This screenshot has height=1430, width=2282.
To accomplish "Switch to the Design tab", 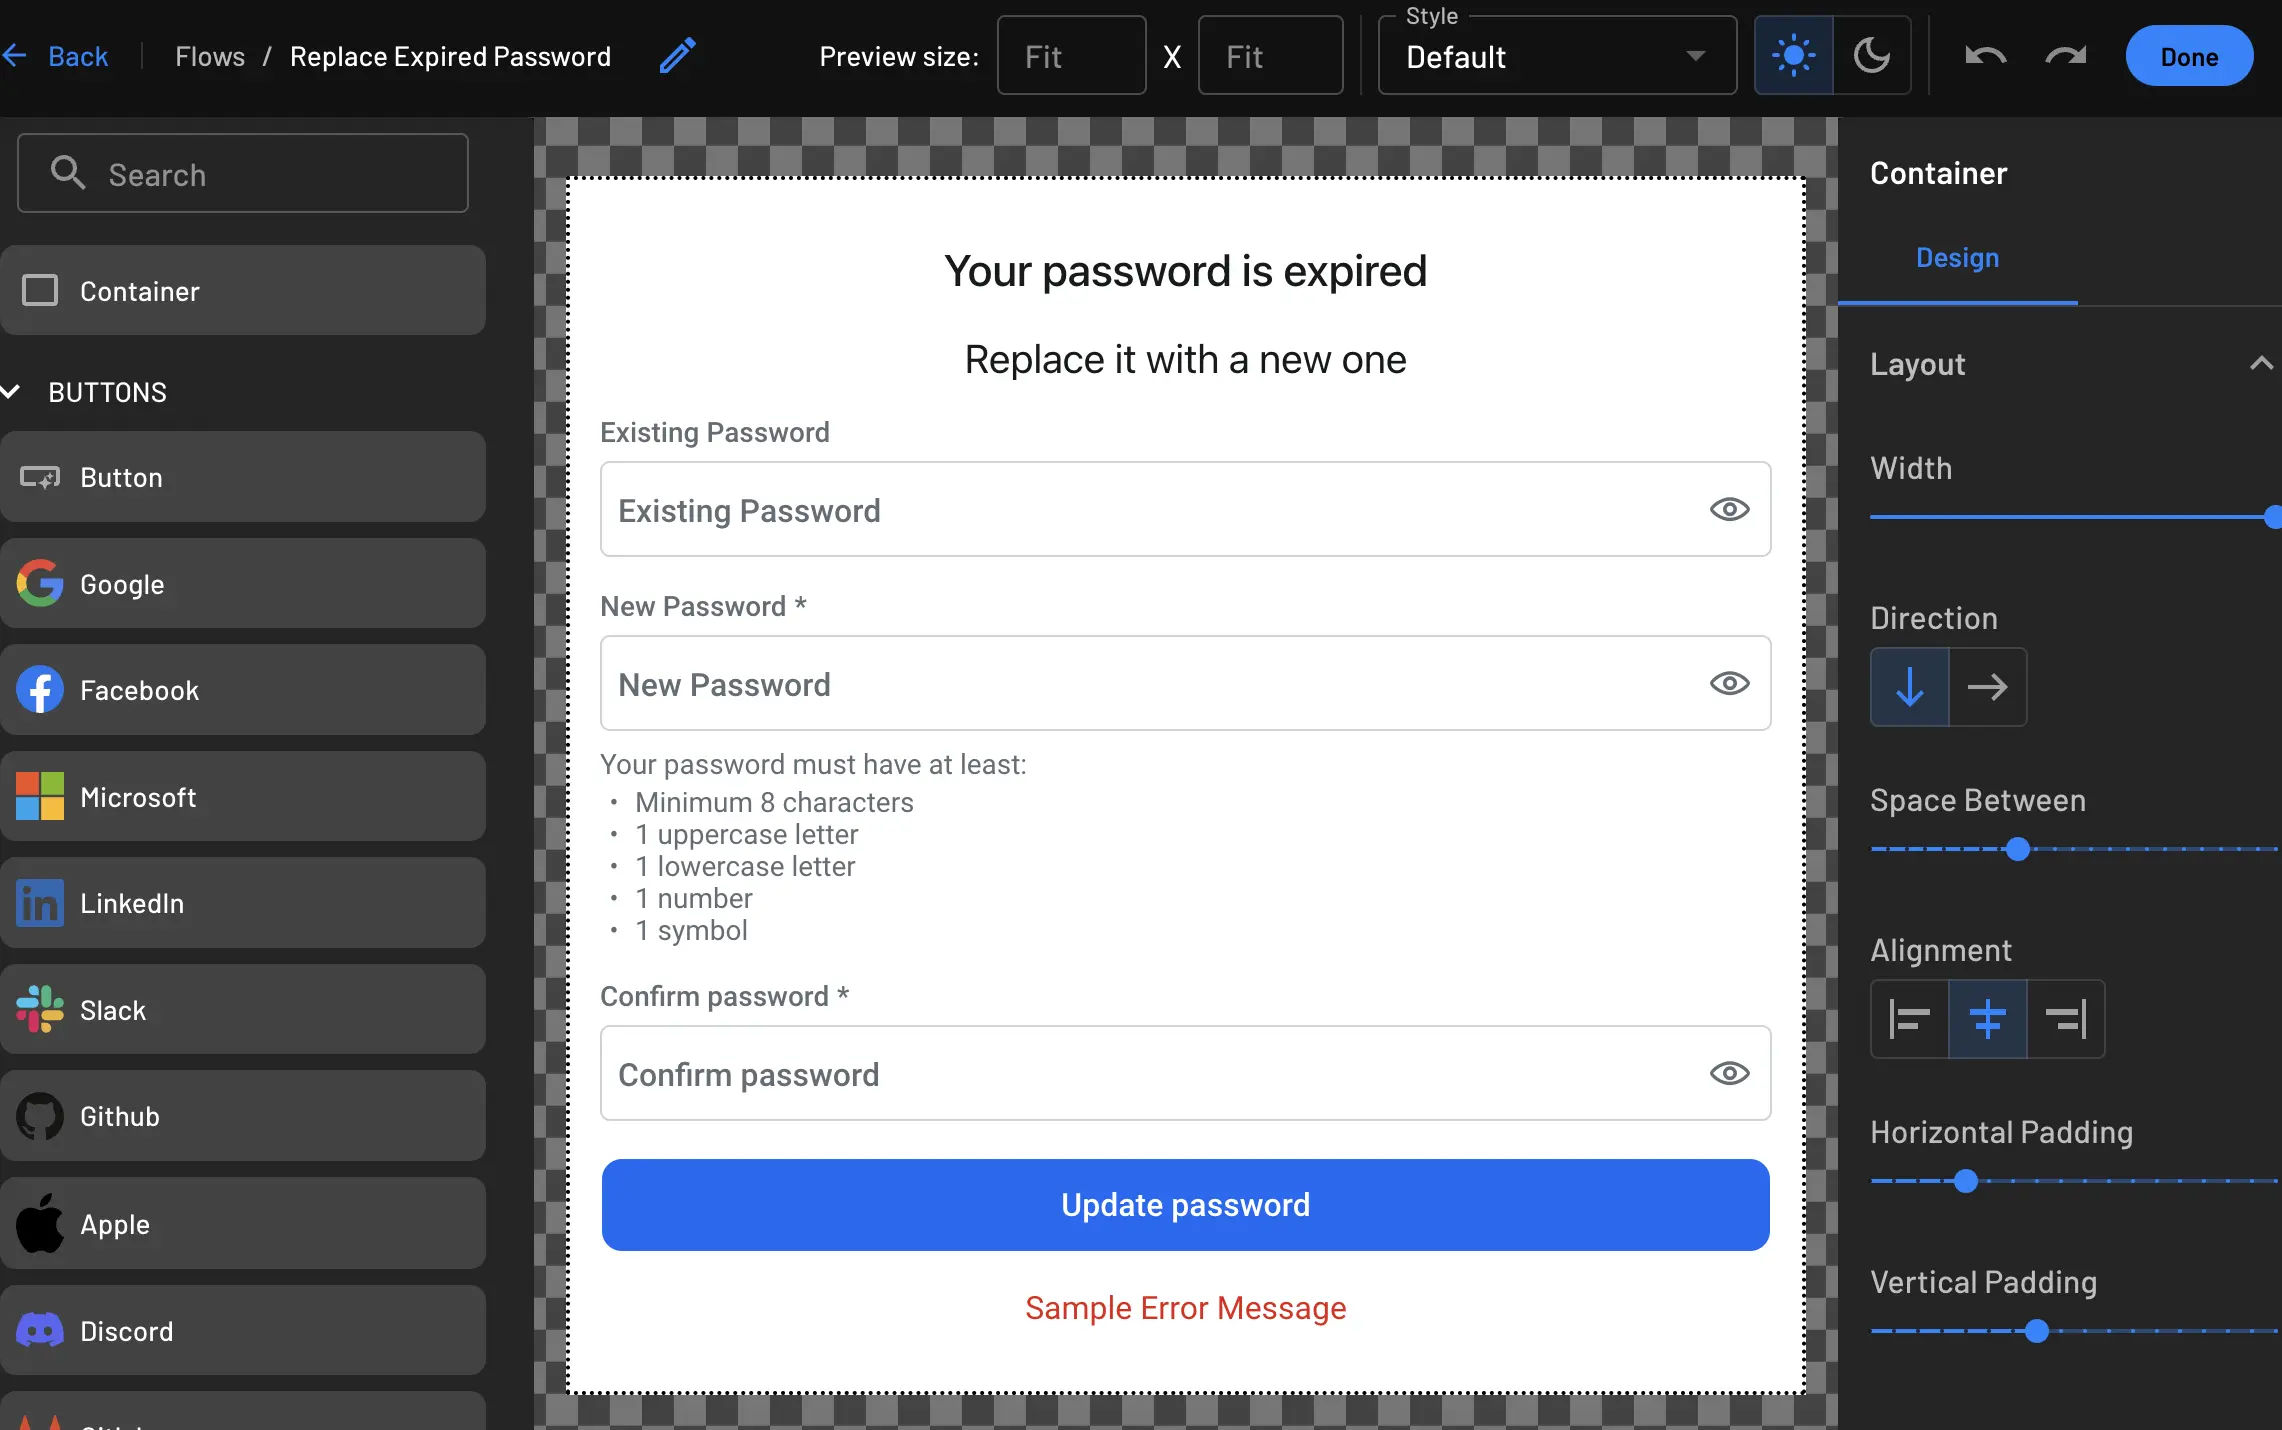I will [1957, 258].
